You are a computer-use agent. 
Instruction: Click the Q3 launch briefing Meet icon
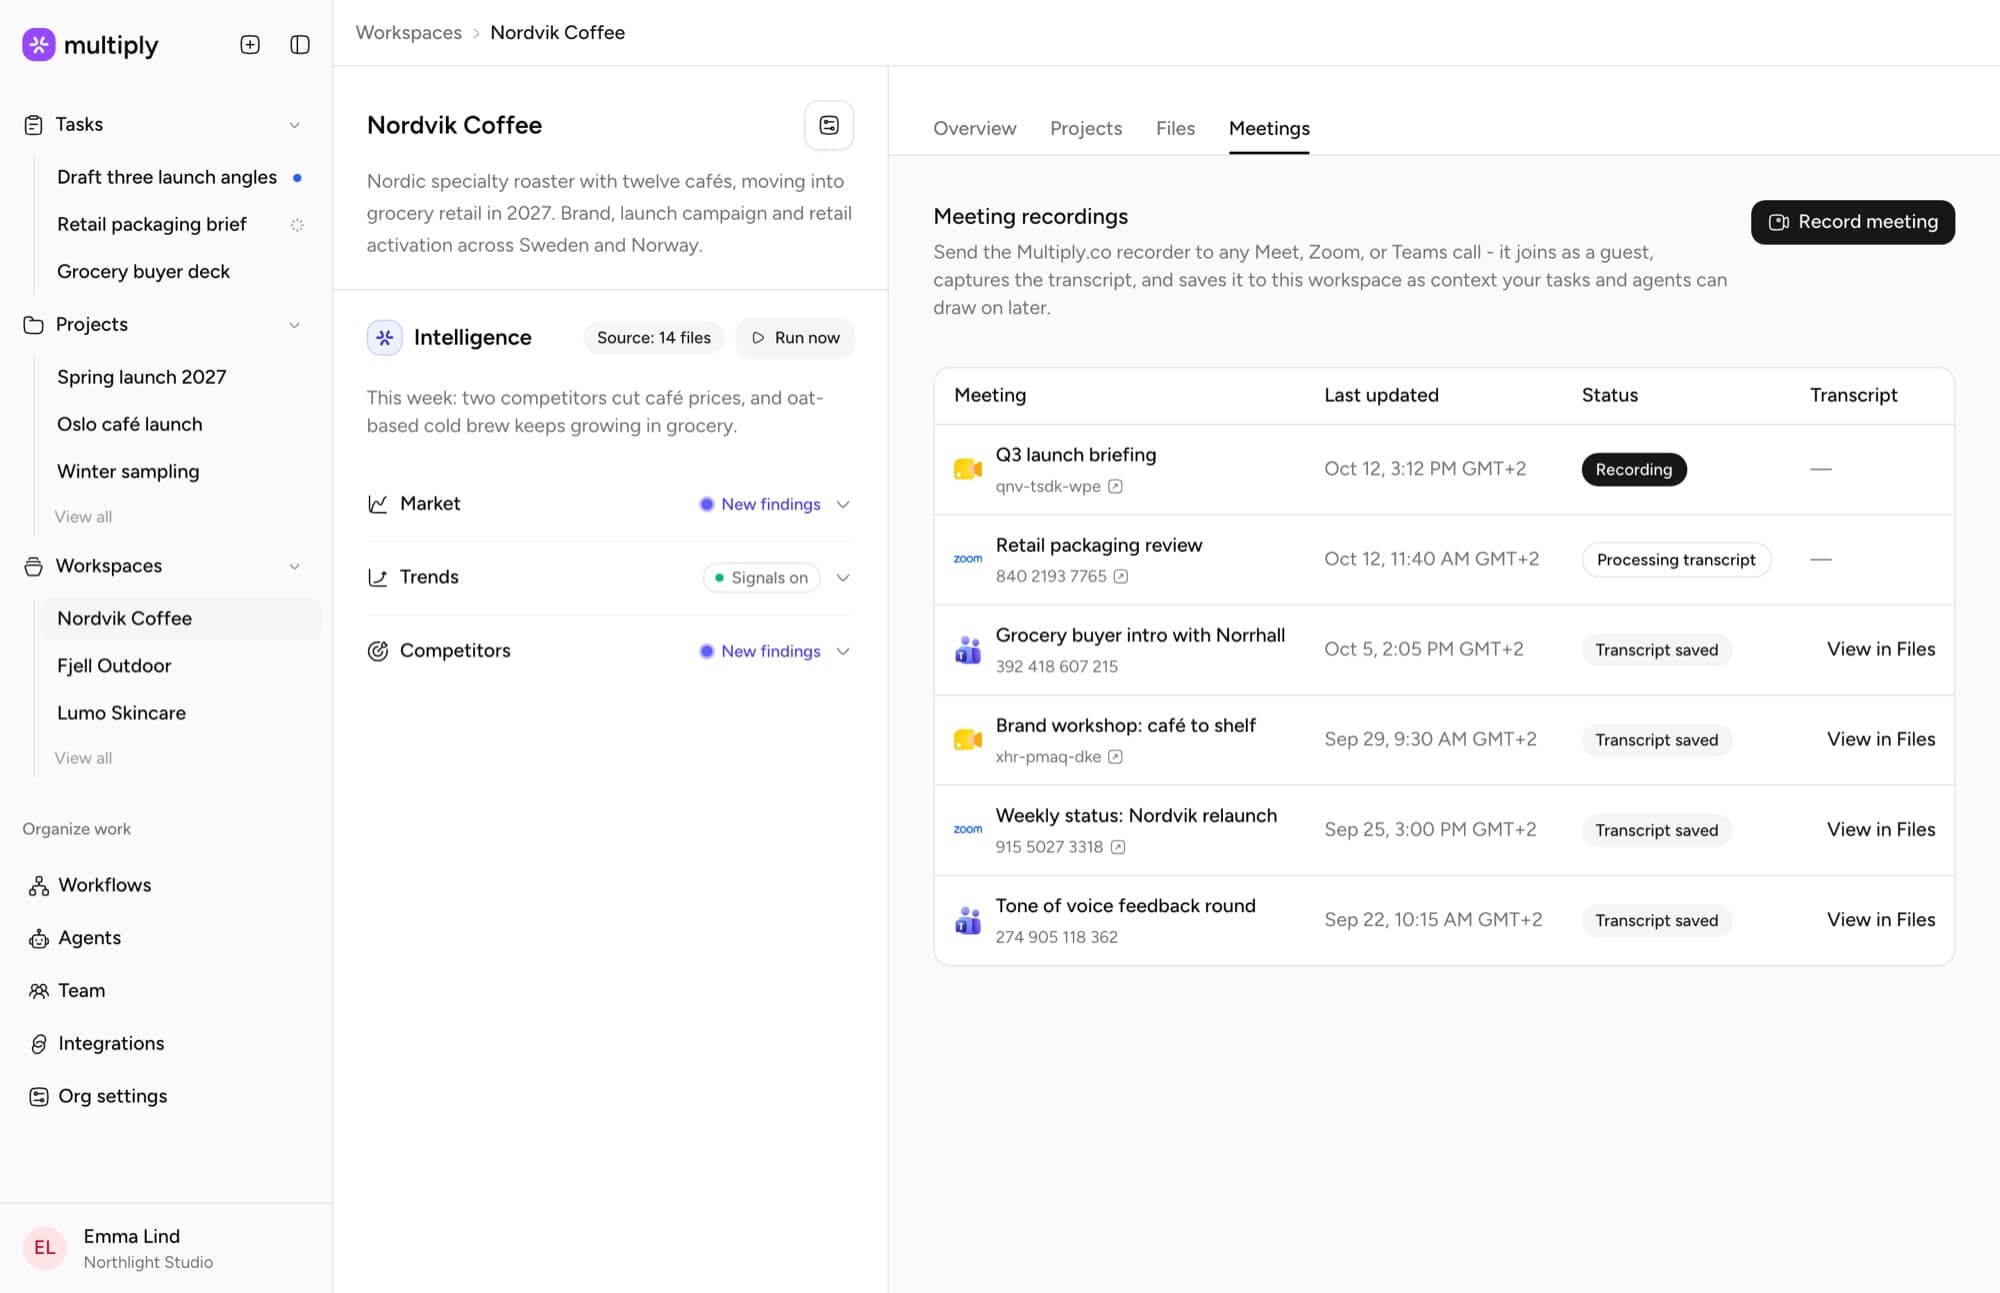click(x=967, y=469)
